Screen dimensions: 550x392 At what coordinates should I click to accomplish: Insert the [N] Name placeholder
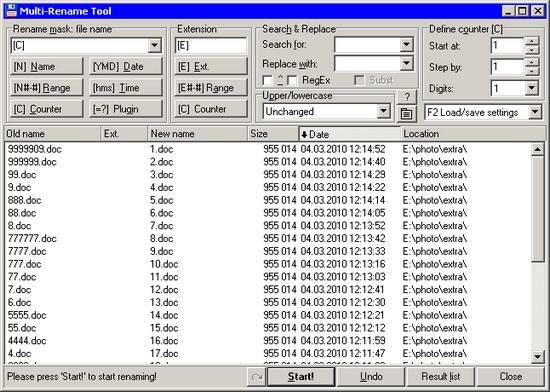point(47,67)
